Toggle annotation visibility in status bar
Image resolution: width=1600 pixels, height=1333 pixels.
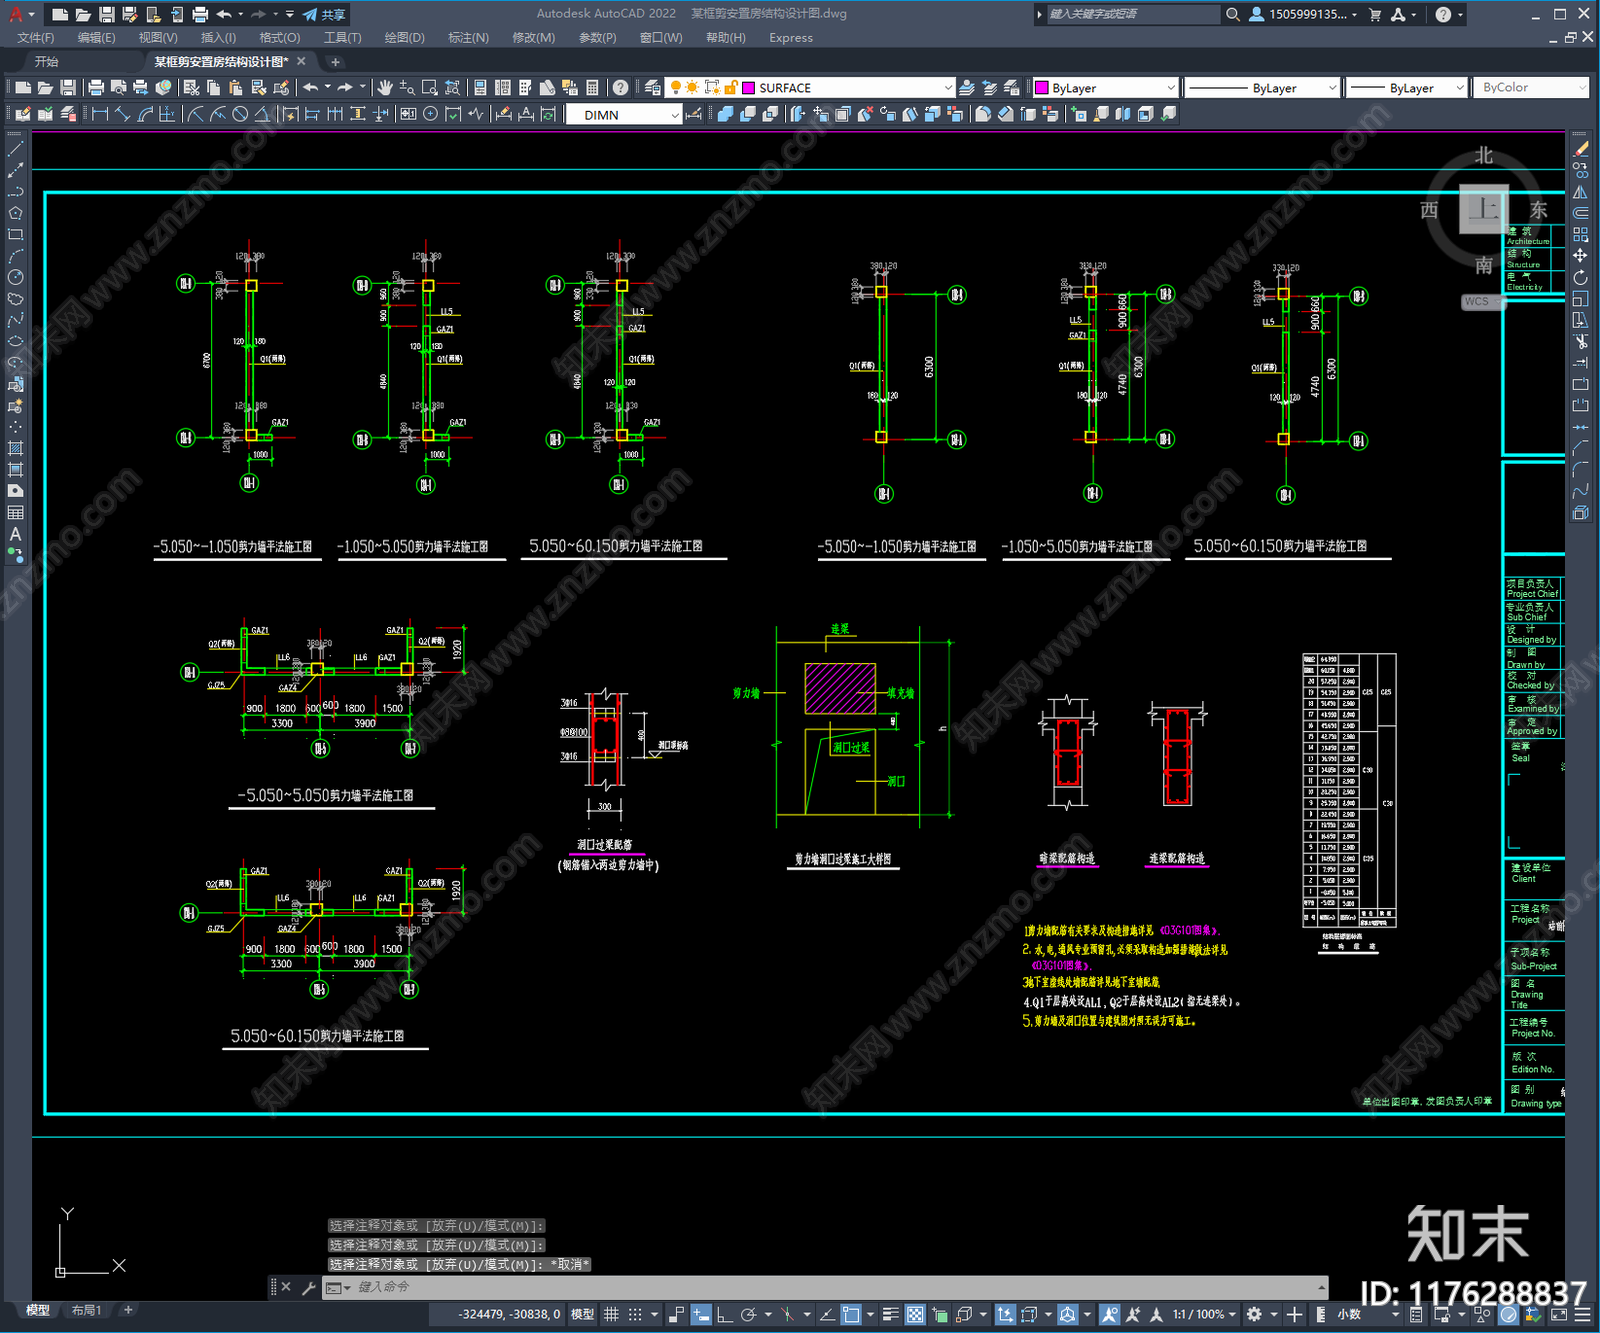point(1110,1314)
